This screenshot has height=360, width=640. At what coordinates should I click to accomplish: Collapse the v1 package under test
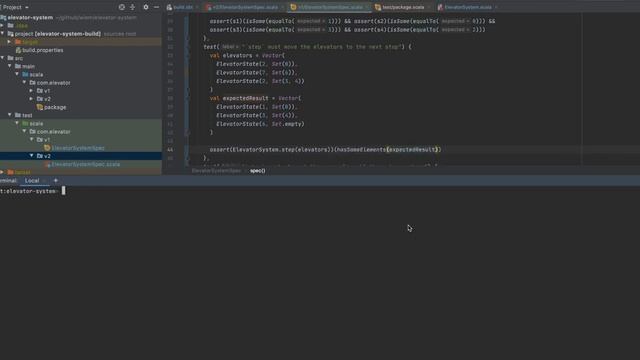click(x=31, y=140)
